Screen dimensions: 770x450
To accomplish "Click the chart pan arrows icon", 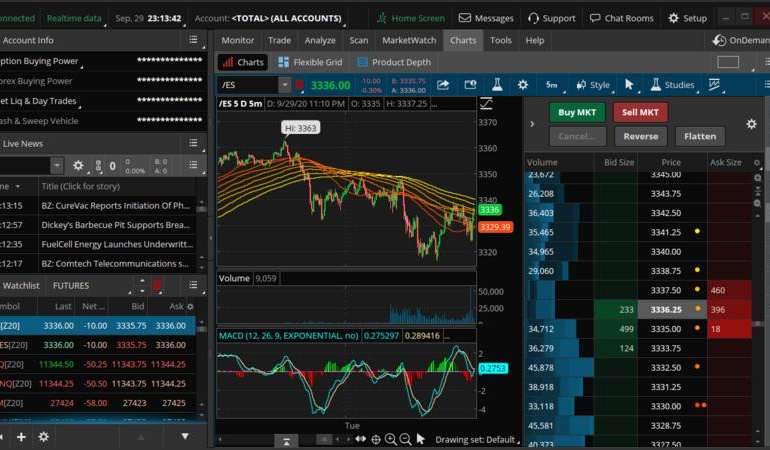I will coord(360,439).
